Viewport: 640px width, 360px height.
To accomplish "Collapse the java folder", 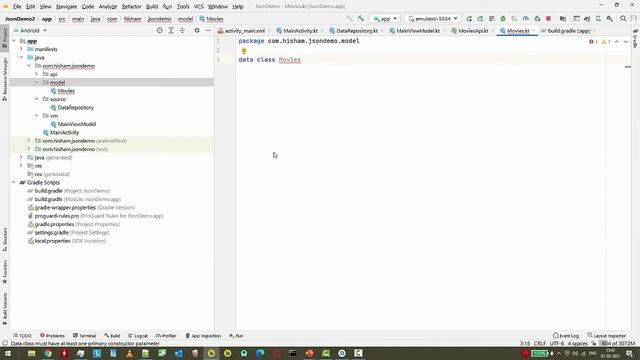I will point(21,58).
